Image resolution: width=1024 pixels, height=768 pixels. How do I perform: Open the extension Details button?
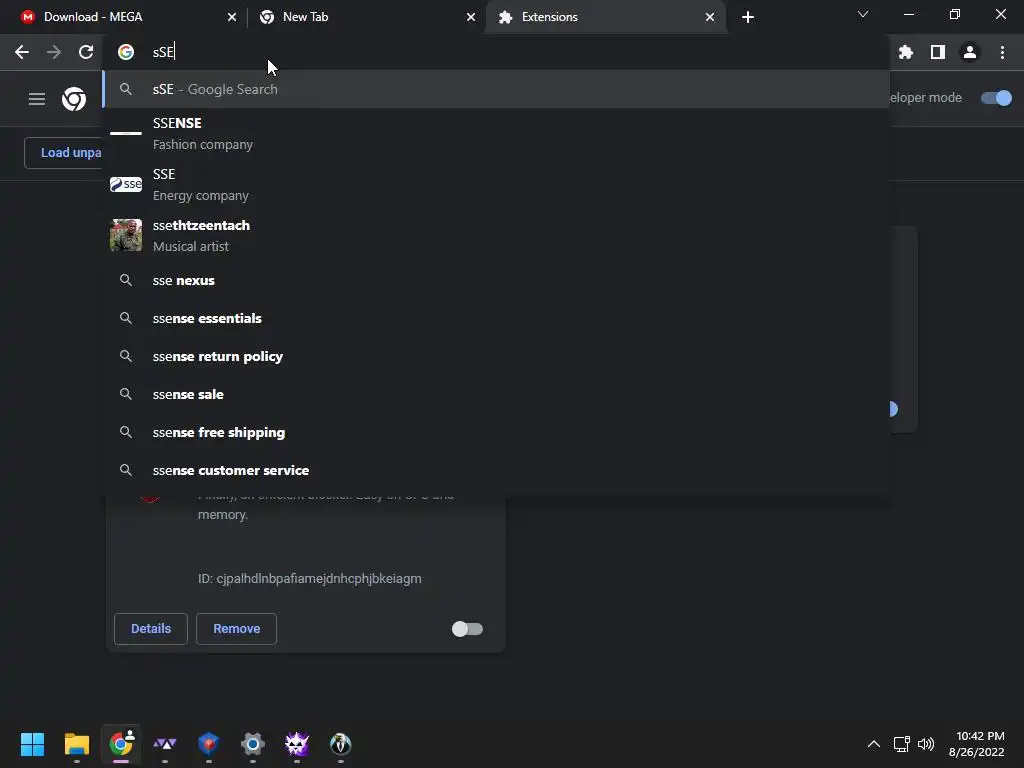[x=151, y=629]
